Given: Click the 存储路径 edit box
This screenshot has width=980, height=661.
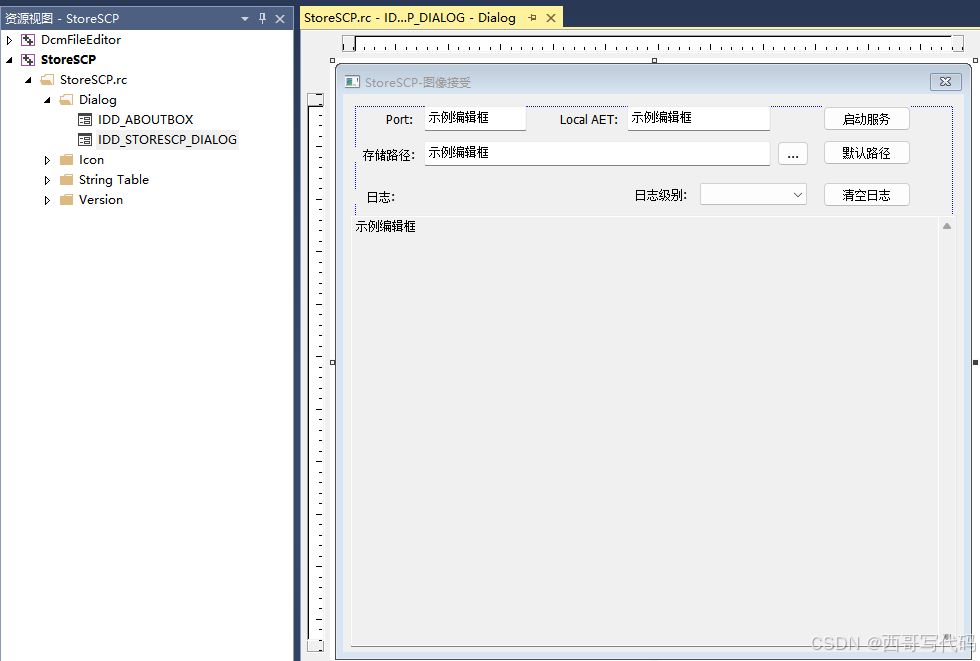Looking at the screenshot, I should (x=597, y=153).
